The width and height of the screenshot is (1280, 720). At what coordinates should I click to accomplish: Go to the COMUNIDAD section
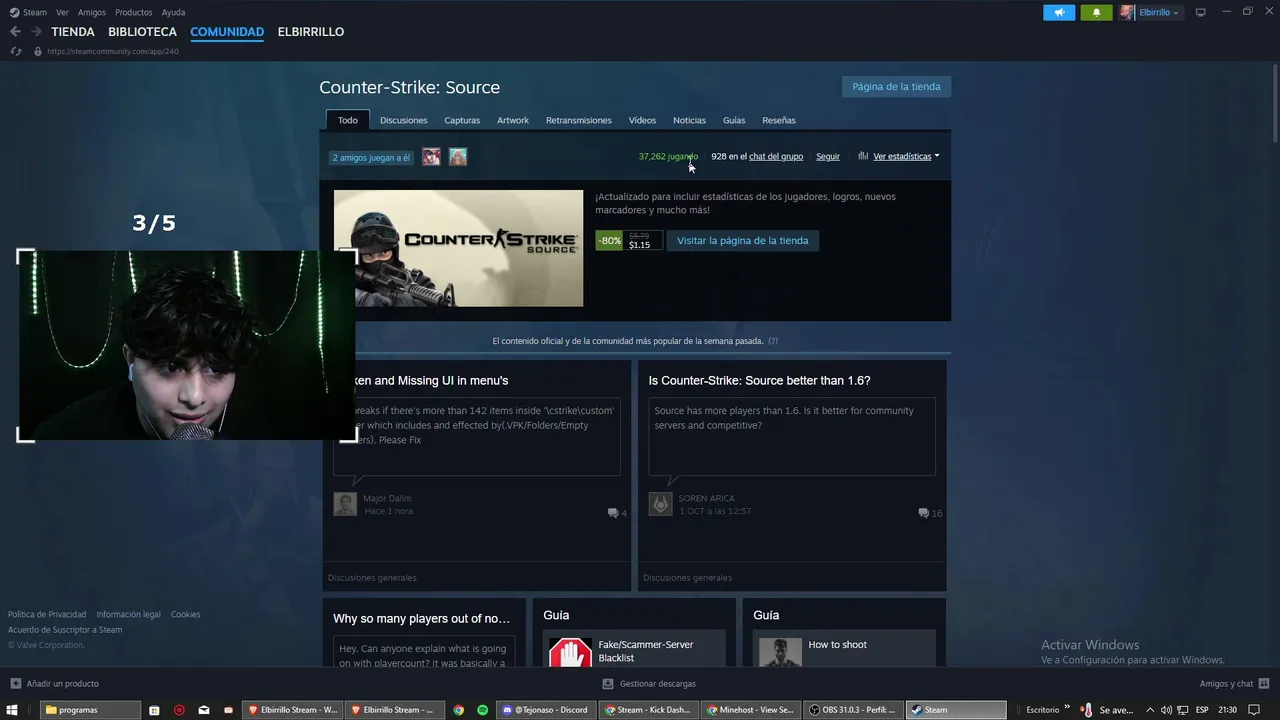[227, 32]
